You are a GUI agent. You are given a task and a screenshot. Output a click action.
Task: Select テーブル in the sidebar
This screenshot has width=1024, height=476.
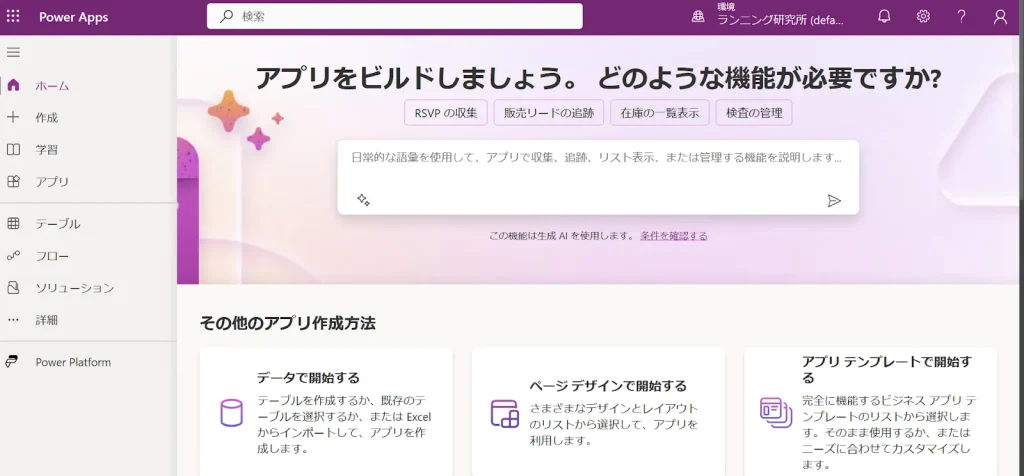coord(57,224)
